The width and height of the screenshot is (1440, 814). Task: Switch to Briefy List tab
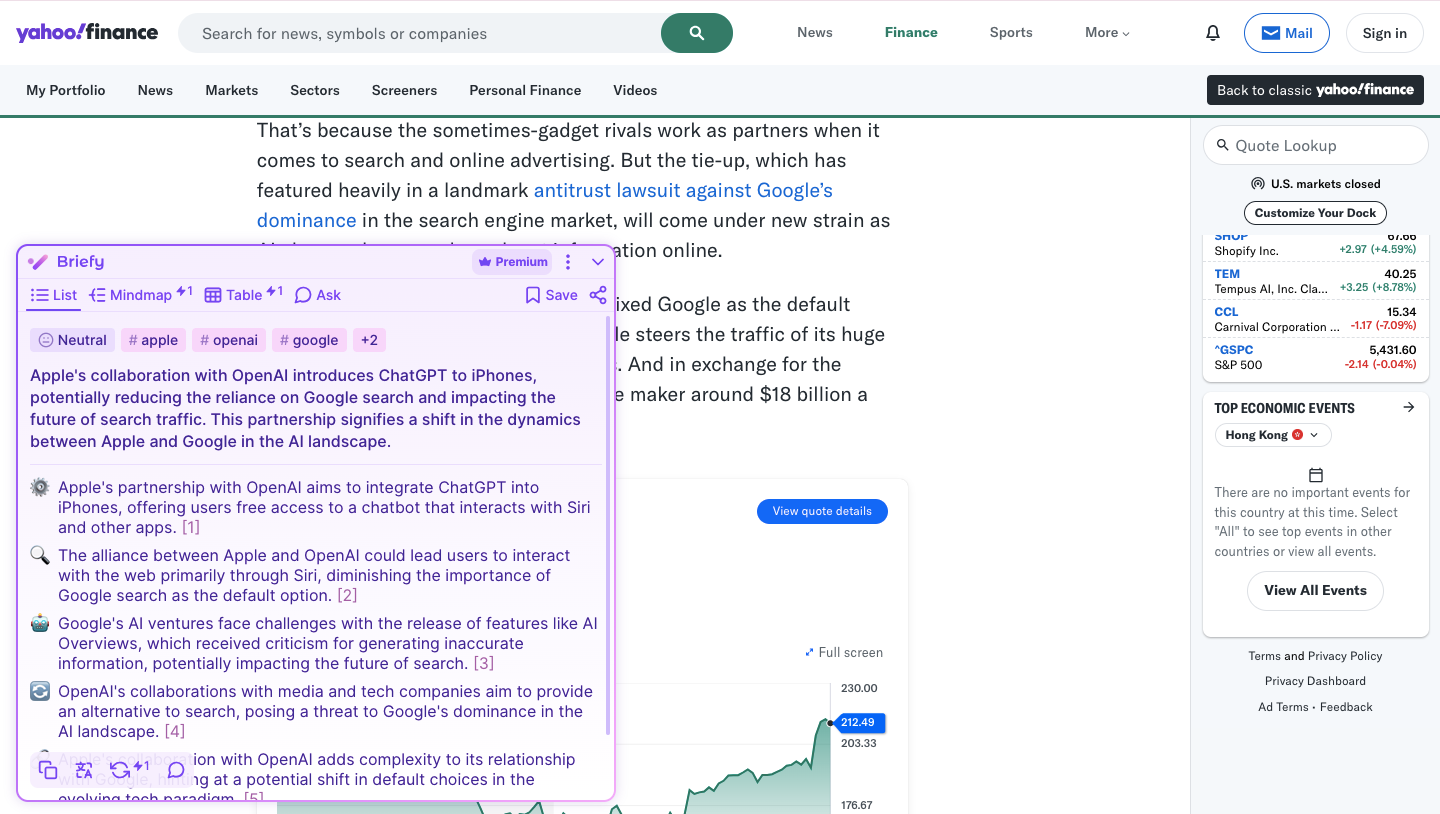[54, 295]
